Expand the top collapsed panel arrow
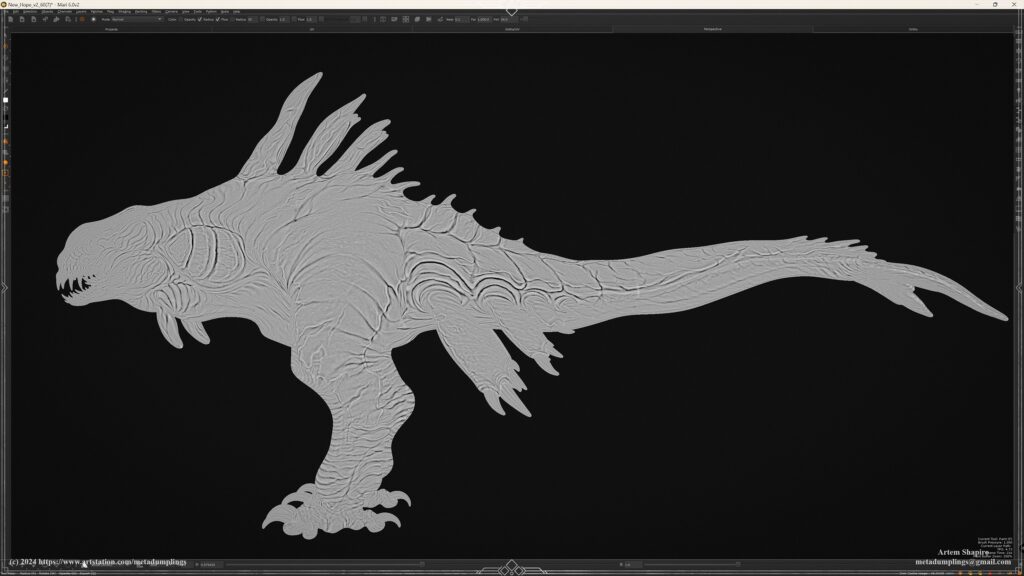The height and width of the screenshot is (576, 1024). pos(511,12)
